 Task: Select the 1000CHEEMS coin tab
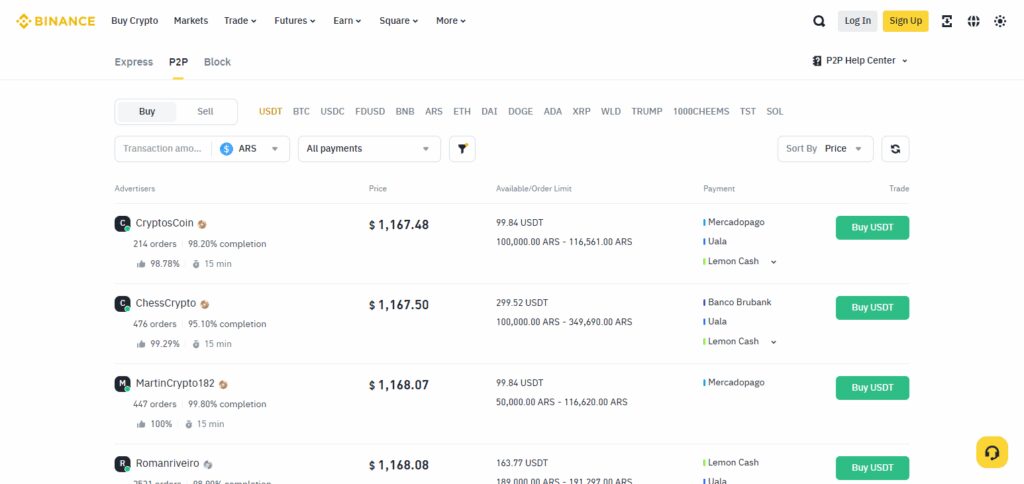coord(701,112)
